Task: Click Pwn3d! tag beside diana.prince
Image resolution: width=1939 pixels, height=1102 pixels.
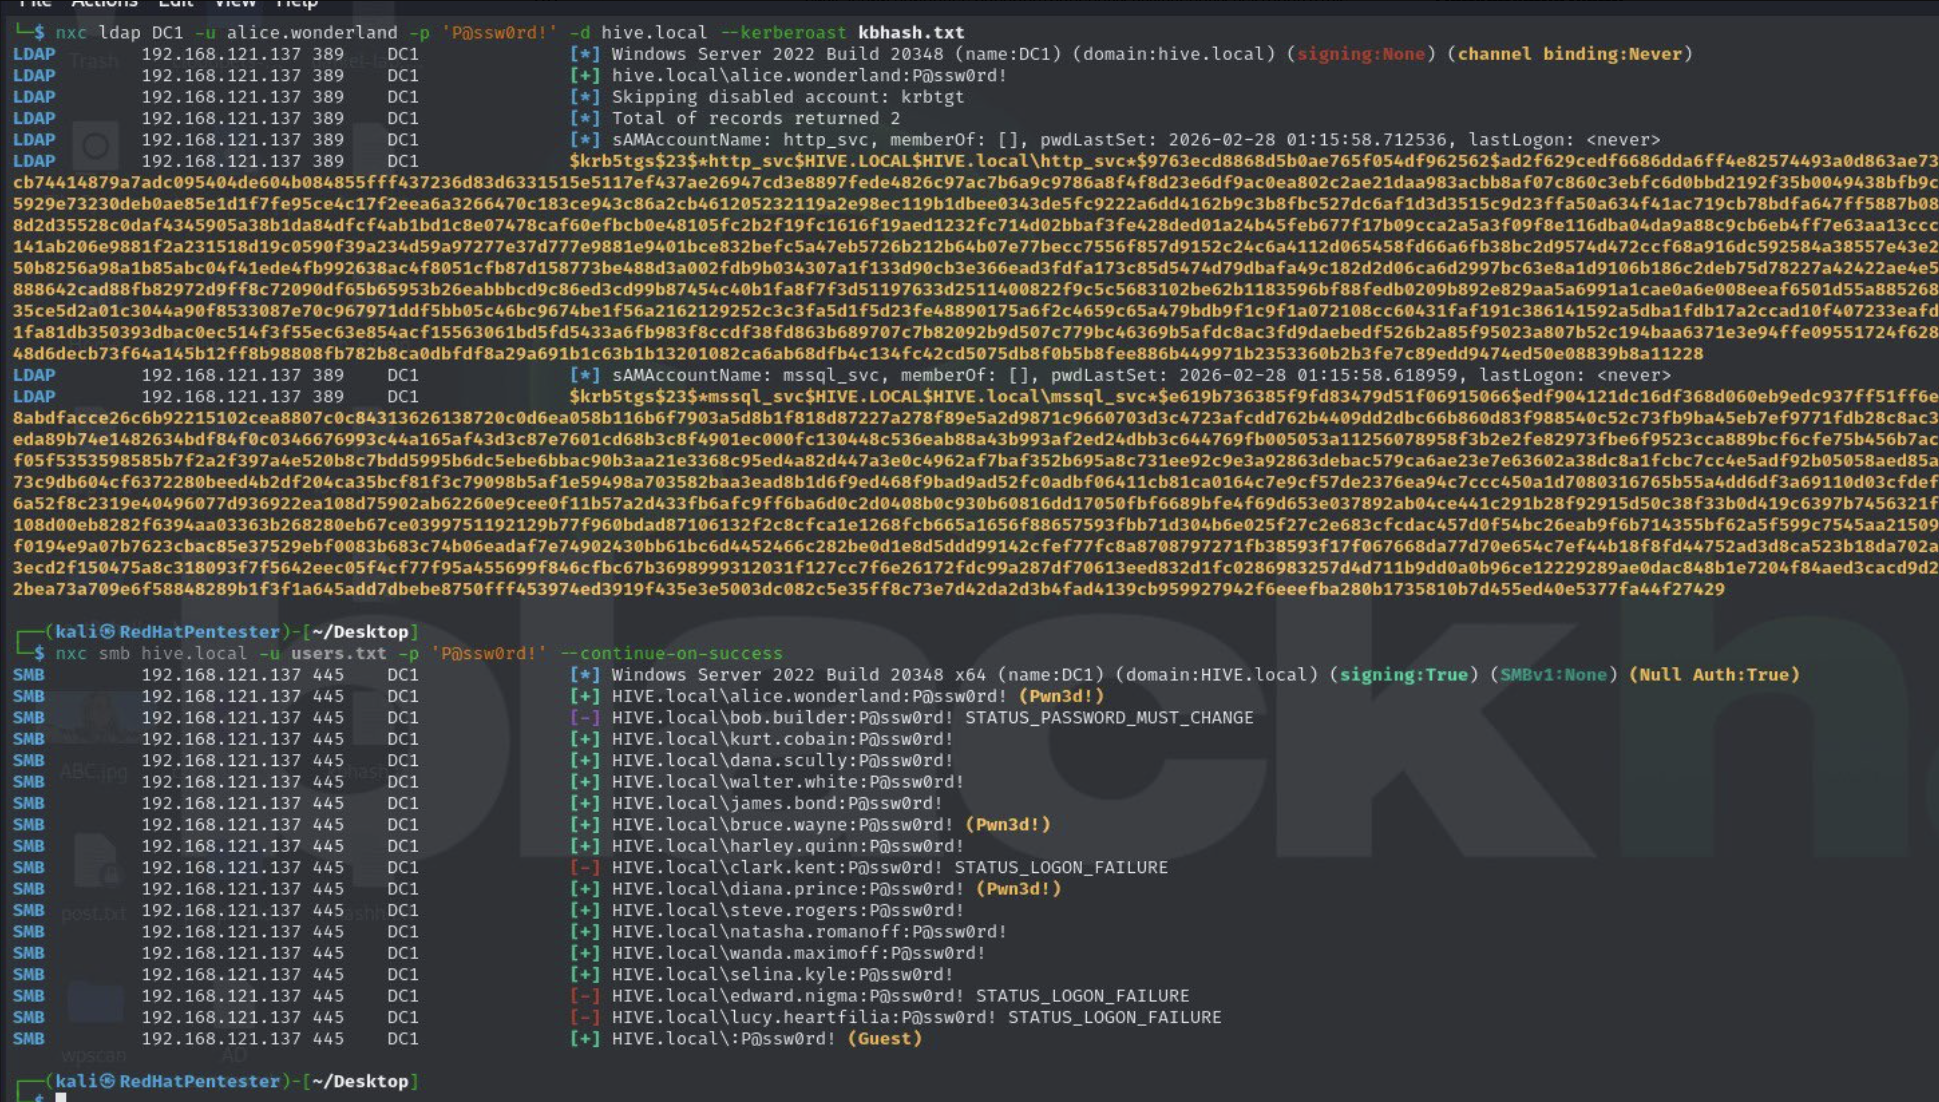Action: 1018,889
